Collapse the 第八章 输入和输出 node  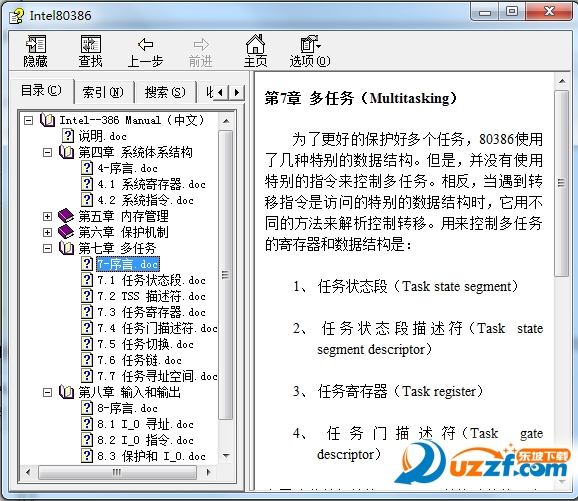48,392
